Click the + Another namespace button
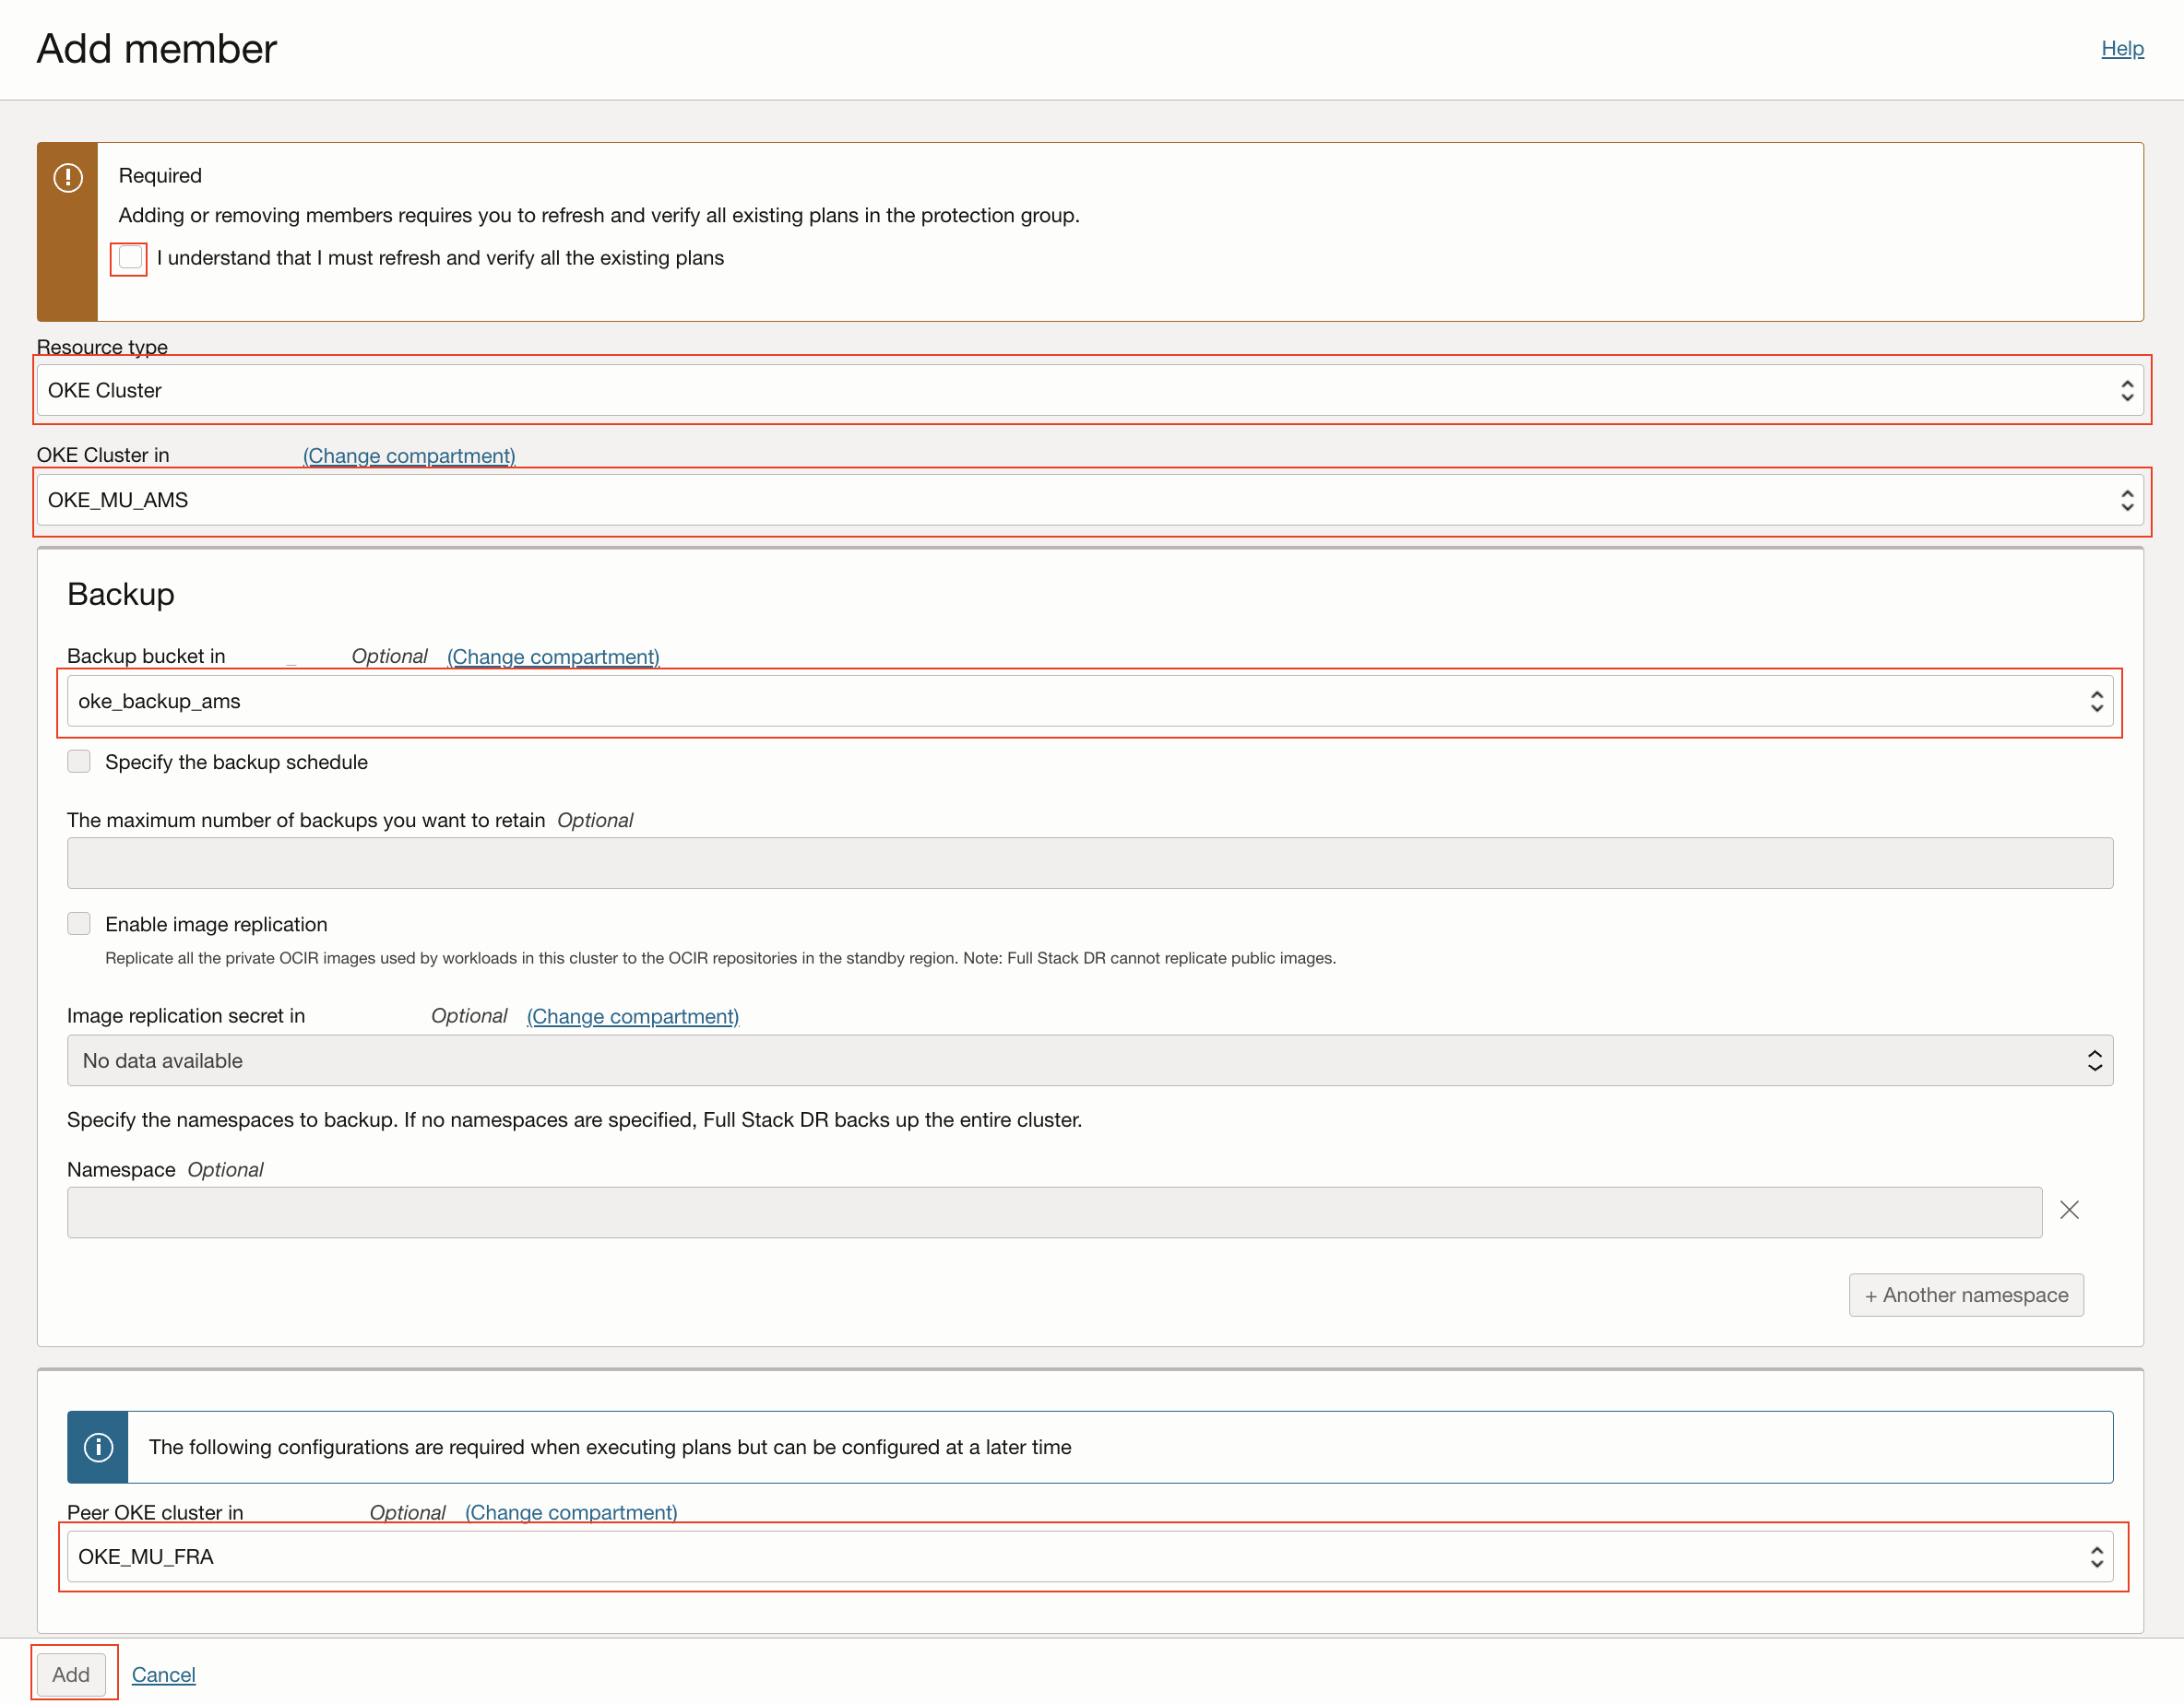Screen dimensions: 2184x1704 1965,1295
